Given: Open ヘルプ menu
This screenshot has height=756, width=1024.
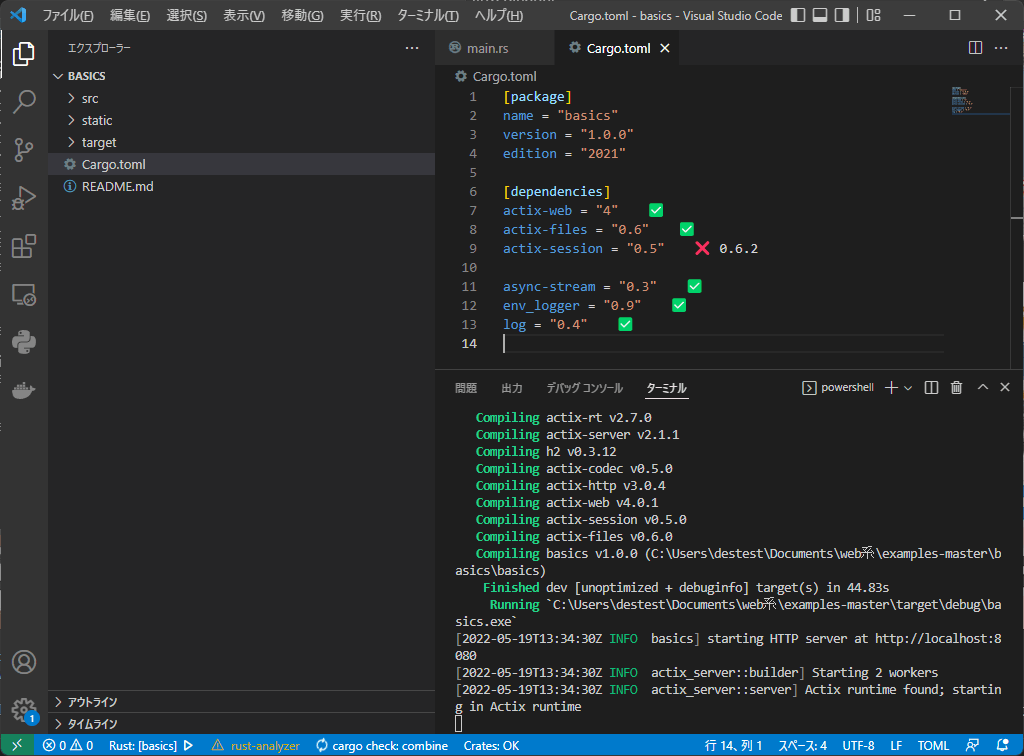Looking at the screenshot, I should coord(499,15).
